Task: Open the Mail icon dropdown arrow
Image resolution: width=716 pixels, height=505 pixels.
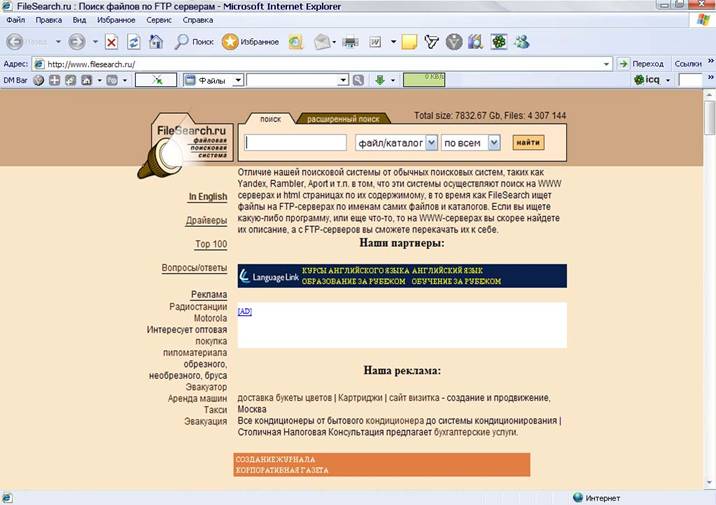Action: pos(334,42)
